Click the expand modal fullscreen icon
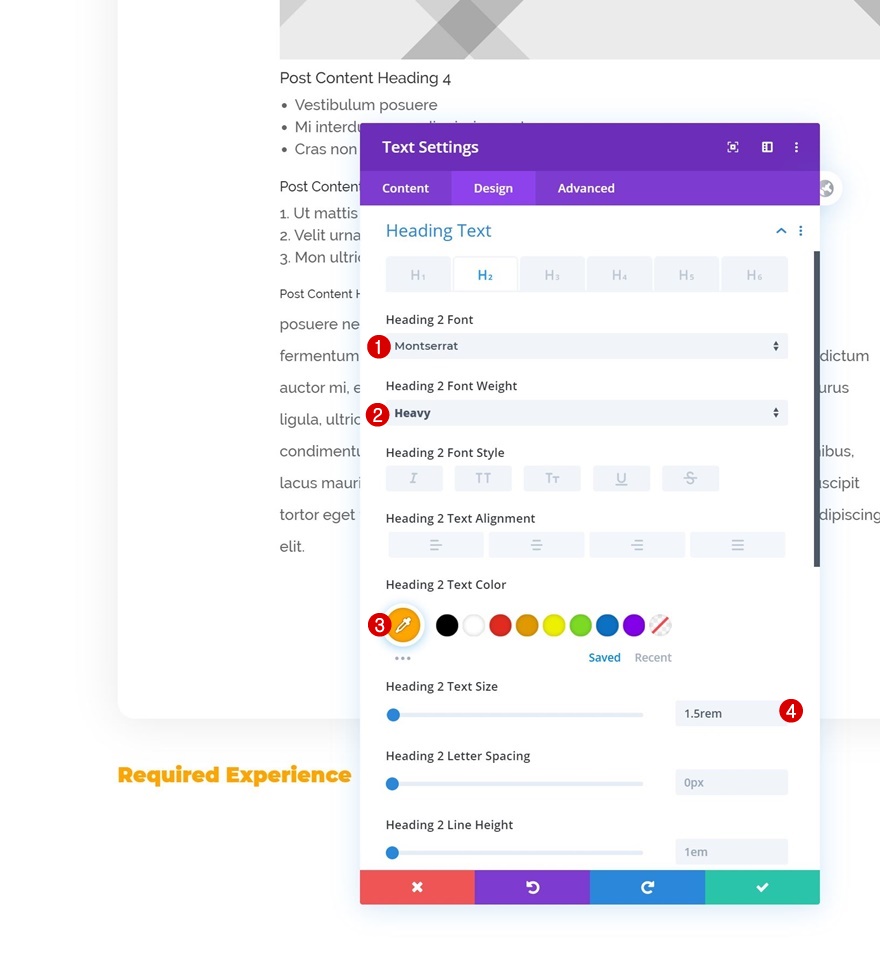880x956 pixels. pos(733,147)
